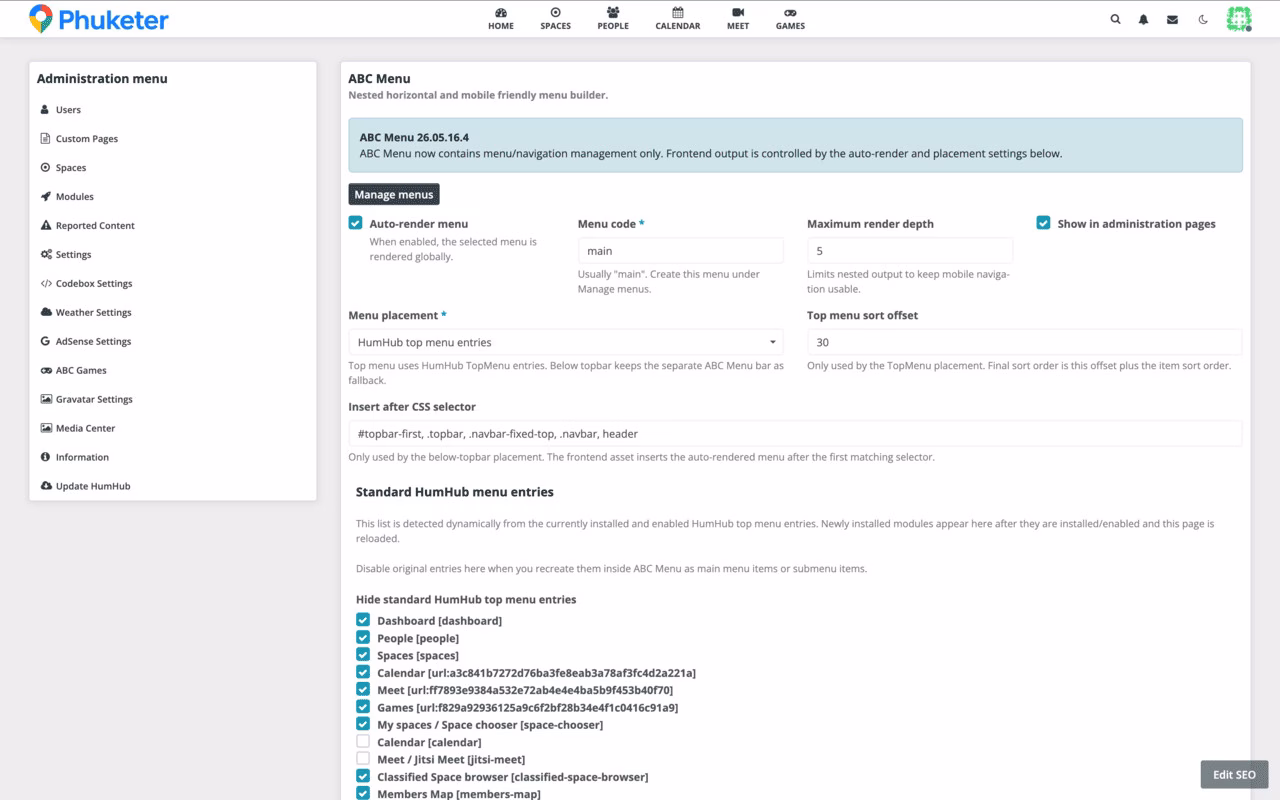Click the Custom Pages file icon
This screenshot has height=800, width=1280.
pos(45,139)
